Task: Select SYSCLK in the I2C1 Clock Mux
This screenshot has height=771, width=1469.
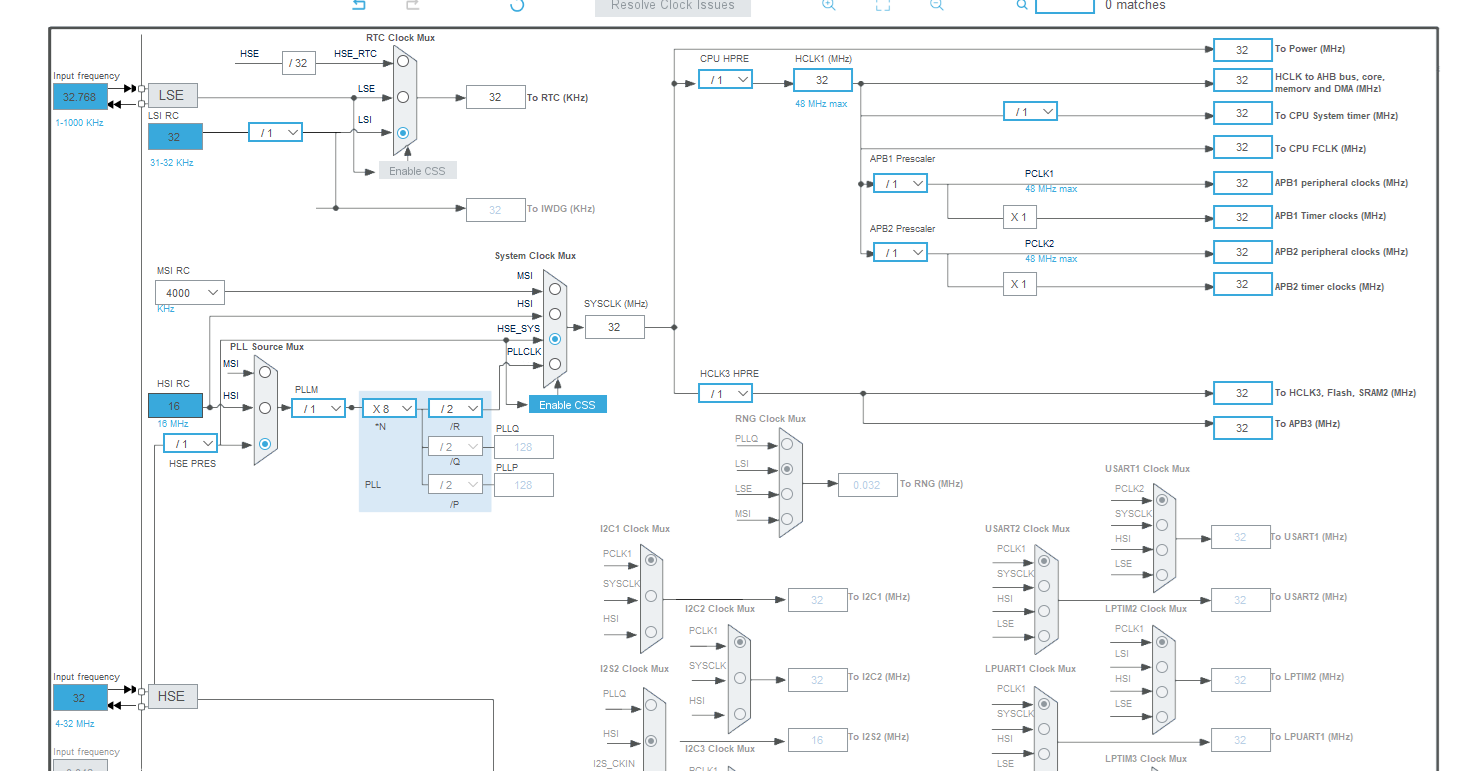Action: (651, 596)
